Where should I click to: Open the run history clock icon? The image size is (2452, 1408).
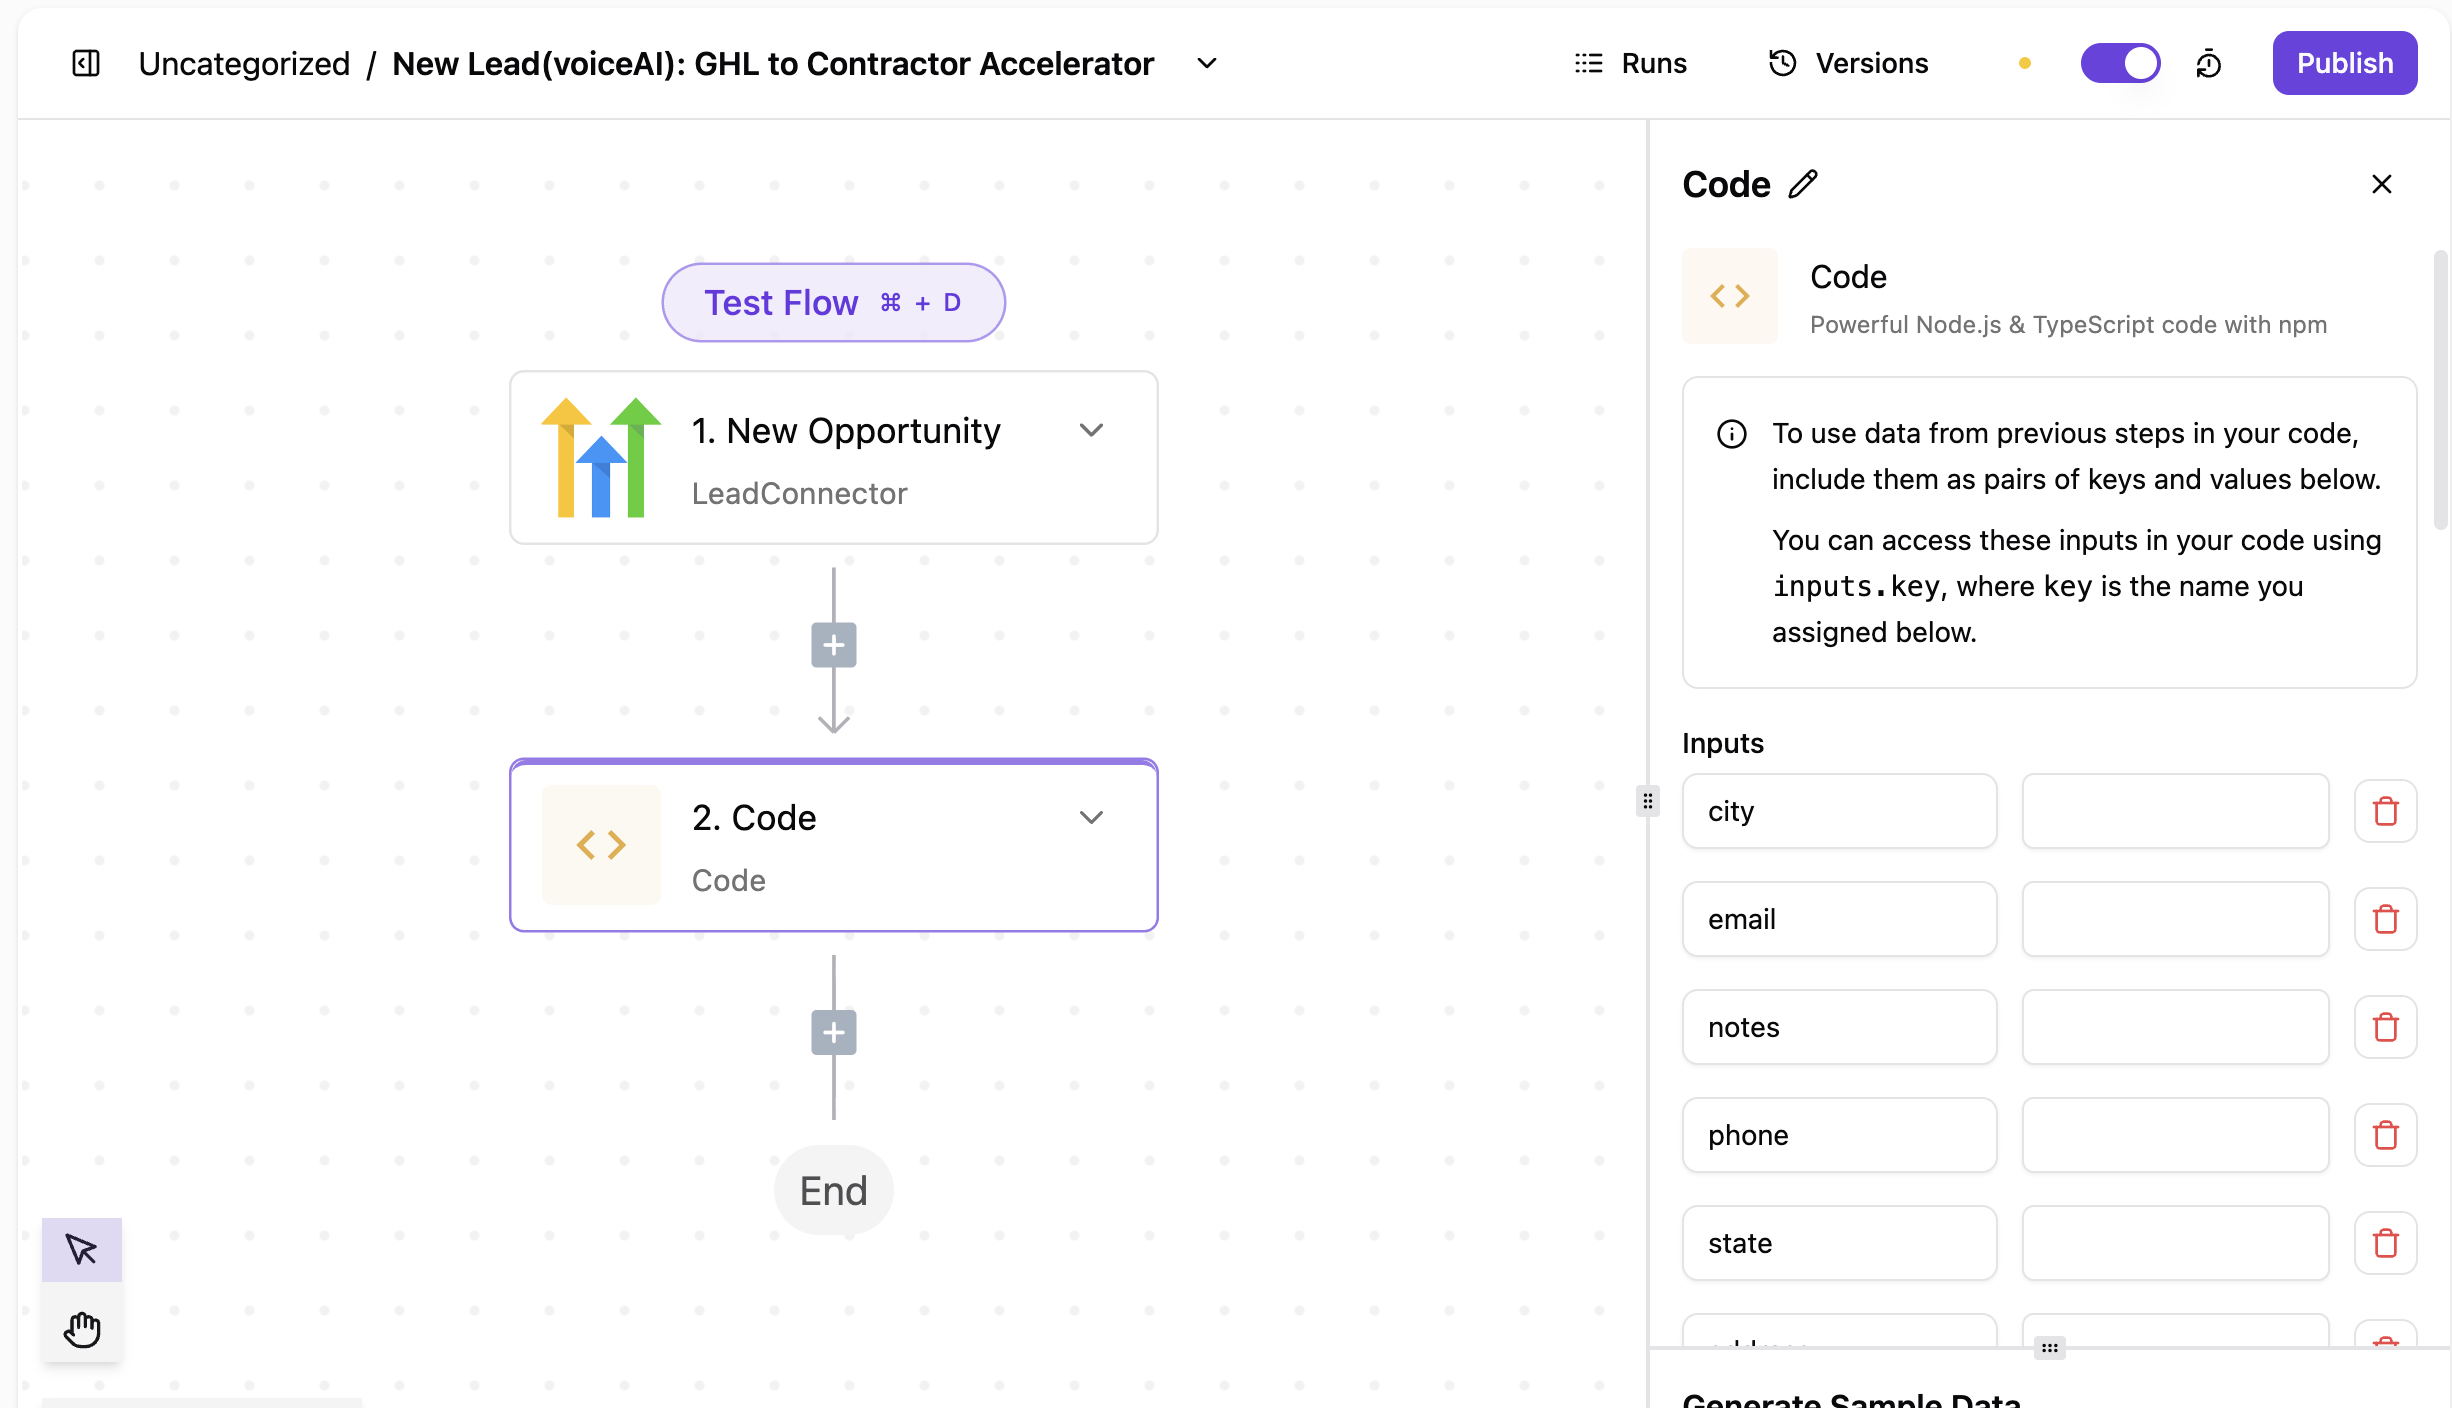pos(2208,64)
